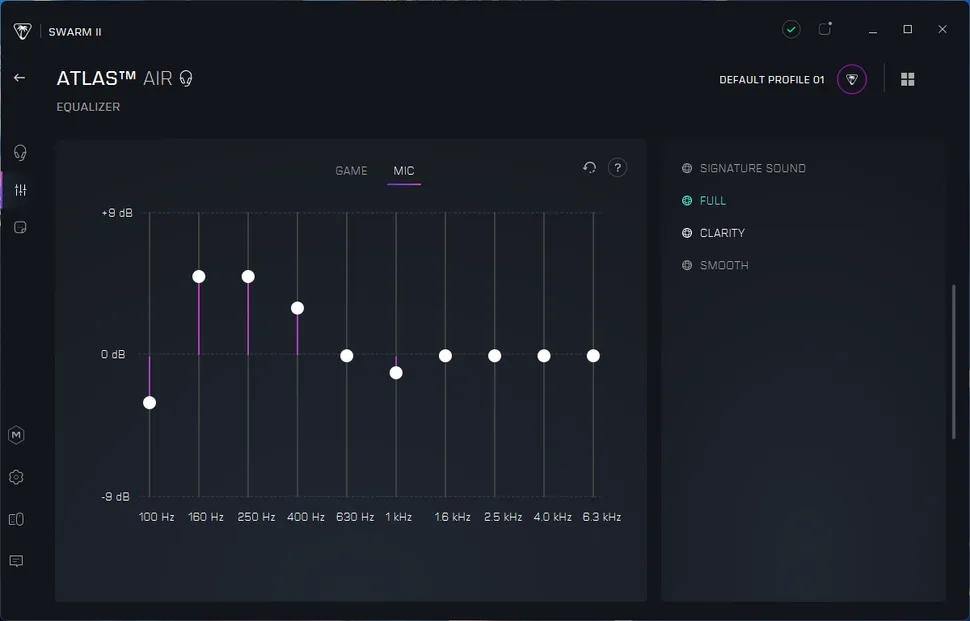Image resolution: width=970 pixels, height=621 pixels.
Task: Click the back arrow icon
Action: (19, 78)
